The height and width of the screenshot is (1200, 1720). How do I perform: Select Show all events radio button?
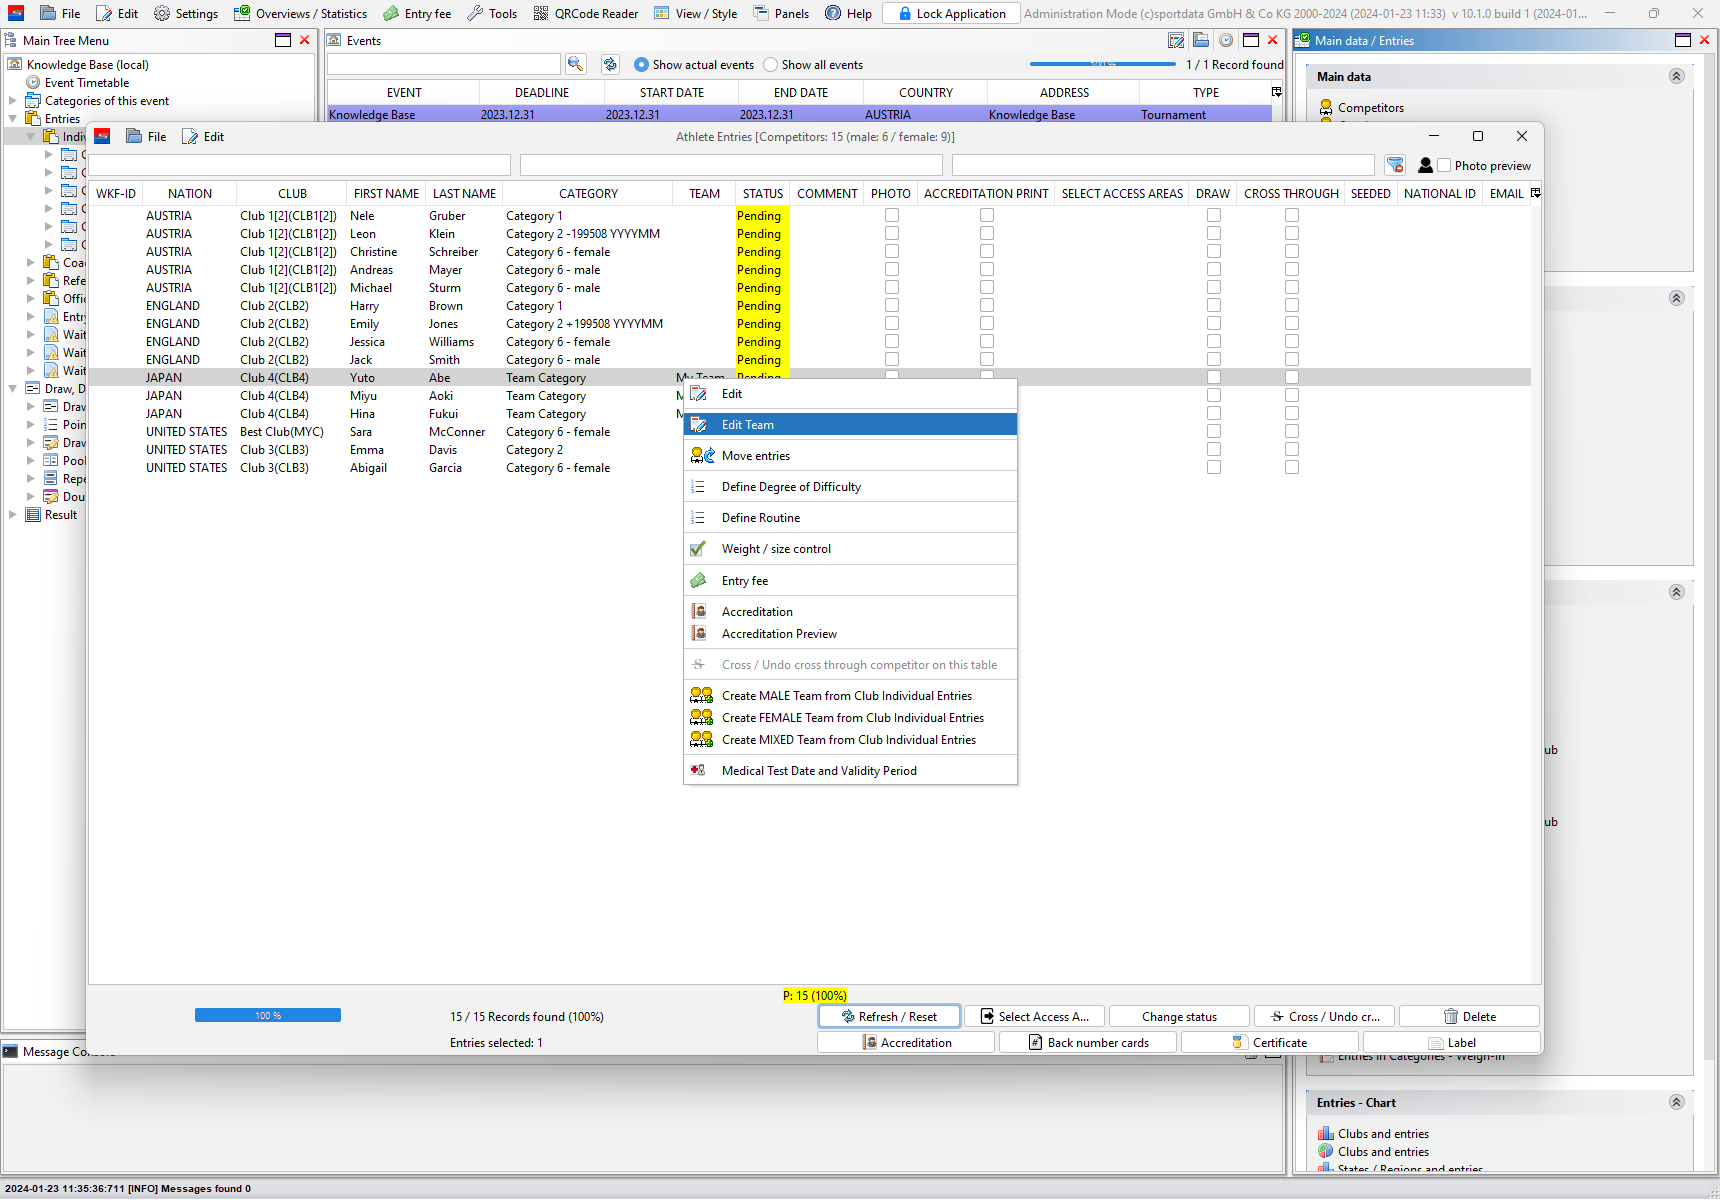pyautogui.click(x=770, y=64)
